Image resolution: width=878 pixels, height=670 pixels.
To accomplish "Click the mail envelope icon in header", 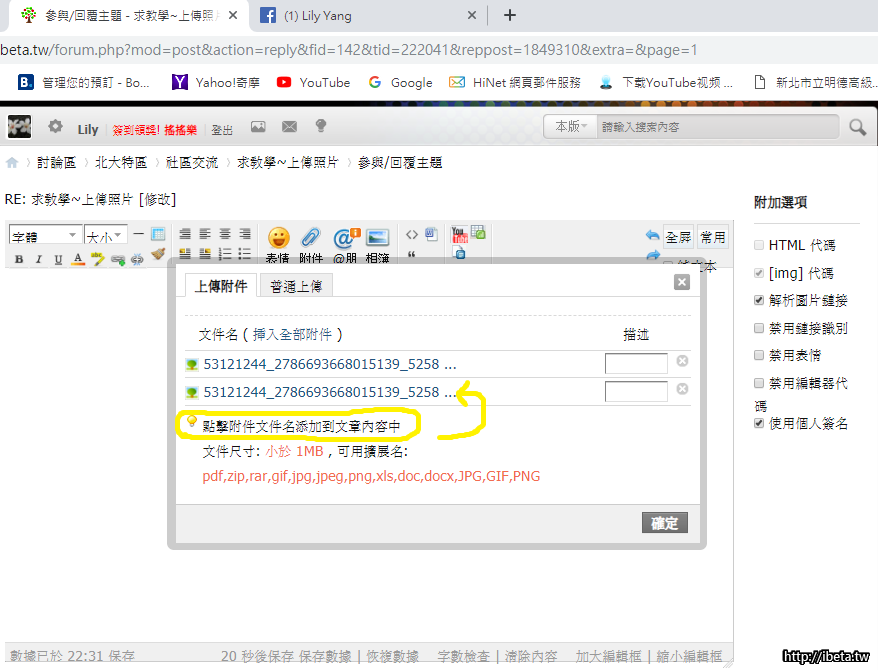I will click(x=289, y=127).
